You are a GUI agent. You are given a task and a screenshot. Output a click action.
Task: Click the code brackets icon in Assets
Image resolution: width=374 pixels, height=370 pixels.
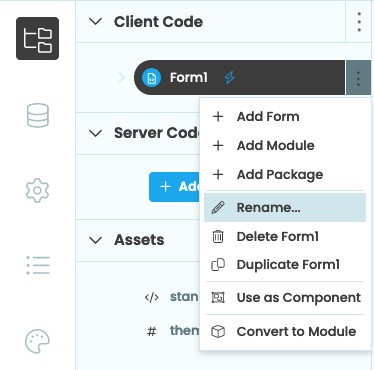(x=152, y=297)
